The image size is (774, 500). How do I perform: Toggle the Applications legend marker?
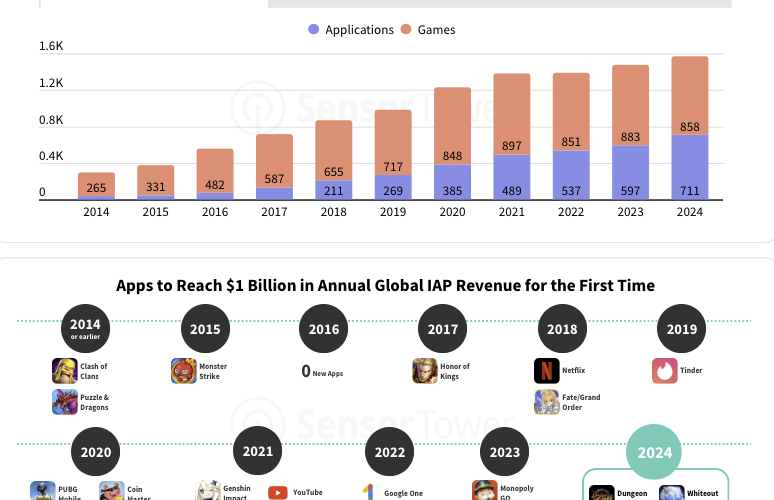[x=313, y=30]
